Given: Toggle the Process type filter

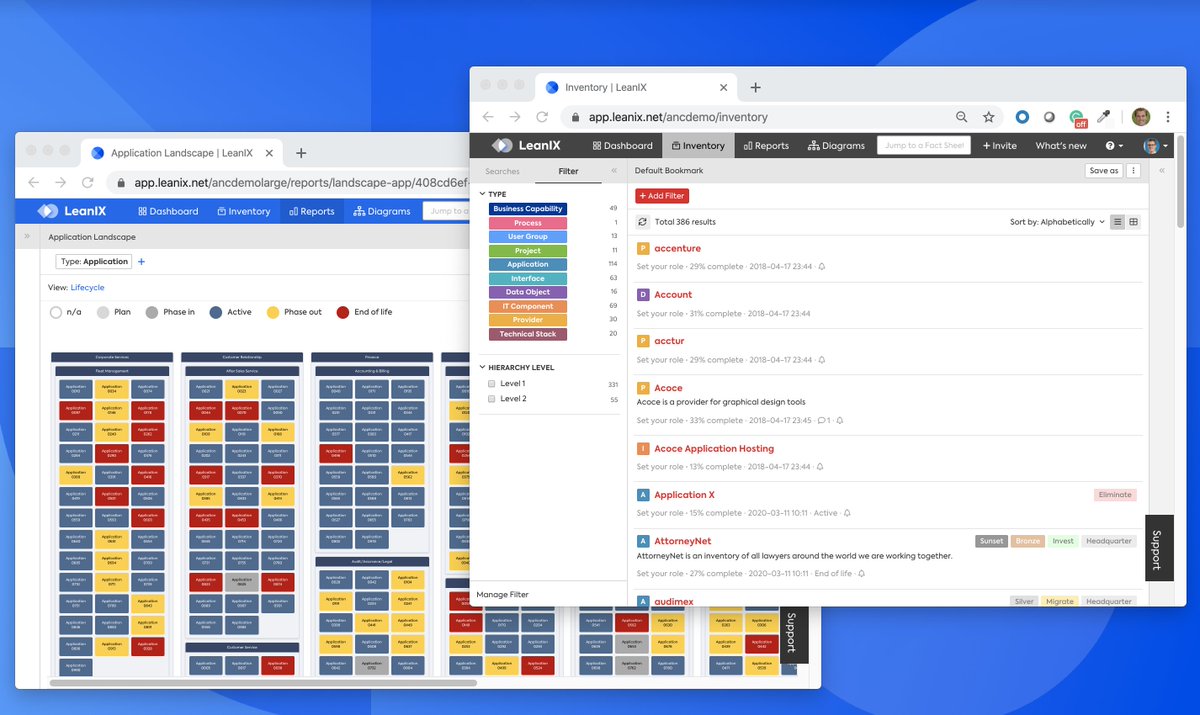Looking at the screenshot, I should point(528,223).
